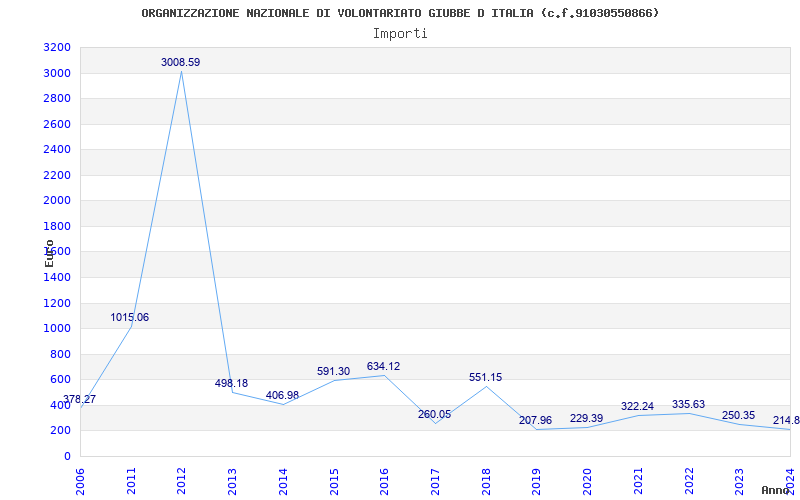Click the y-axis value 1000
This screenshot has width=800, height=500.
point(58,329)
